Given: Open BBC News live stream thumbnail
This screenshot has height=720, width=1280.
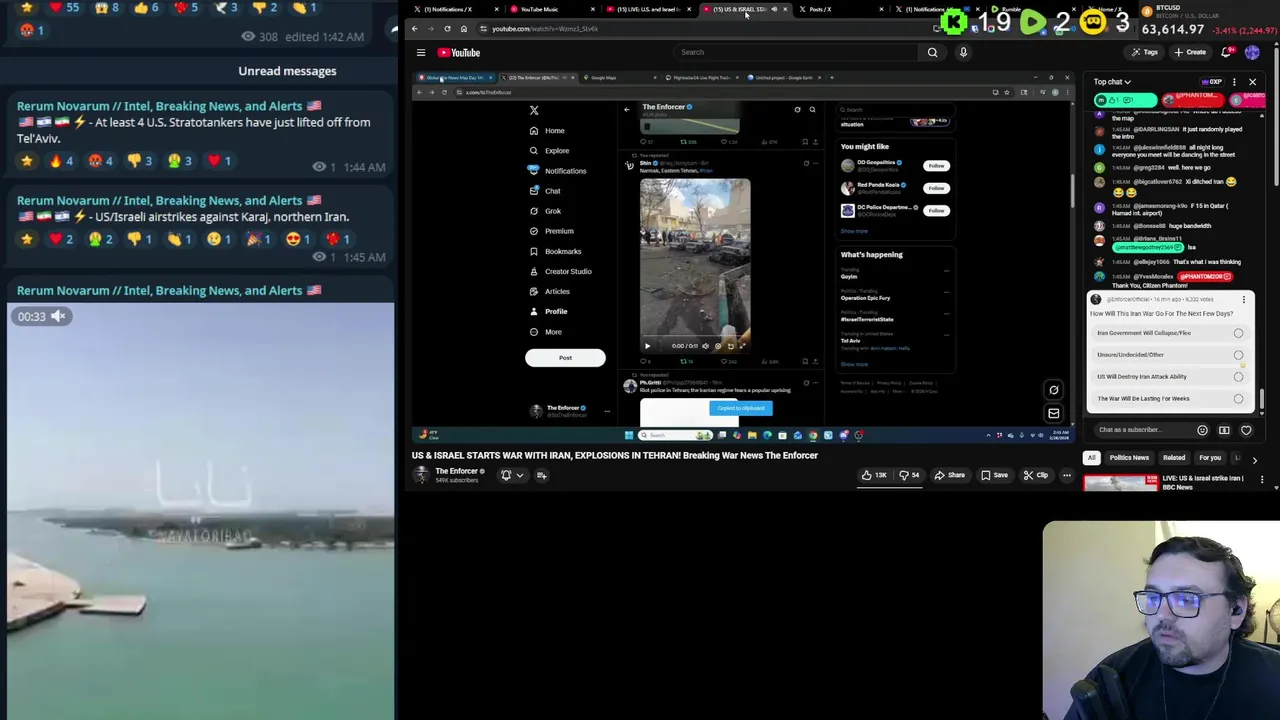Looking at the screenshot, I should [1121, 483].
